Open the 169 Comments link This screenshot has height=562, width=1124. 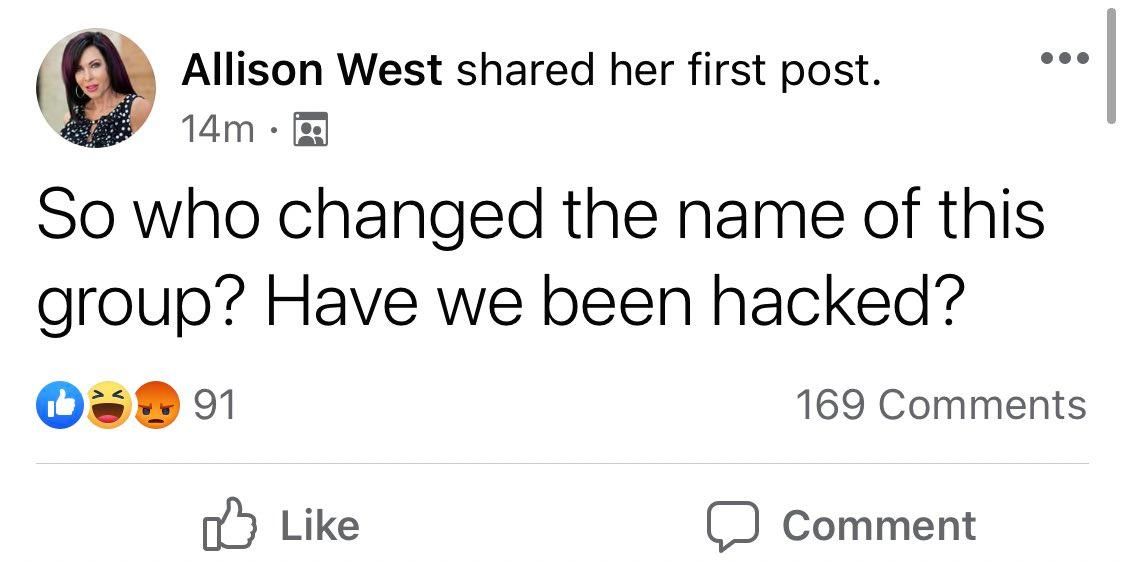coord(941,405)
